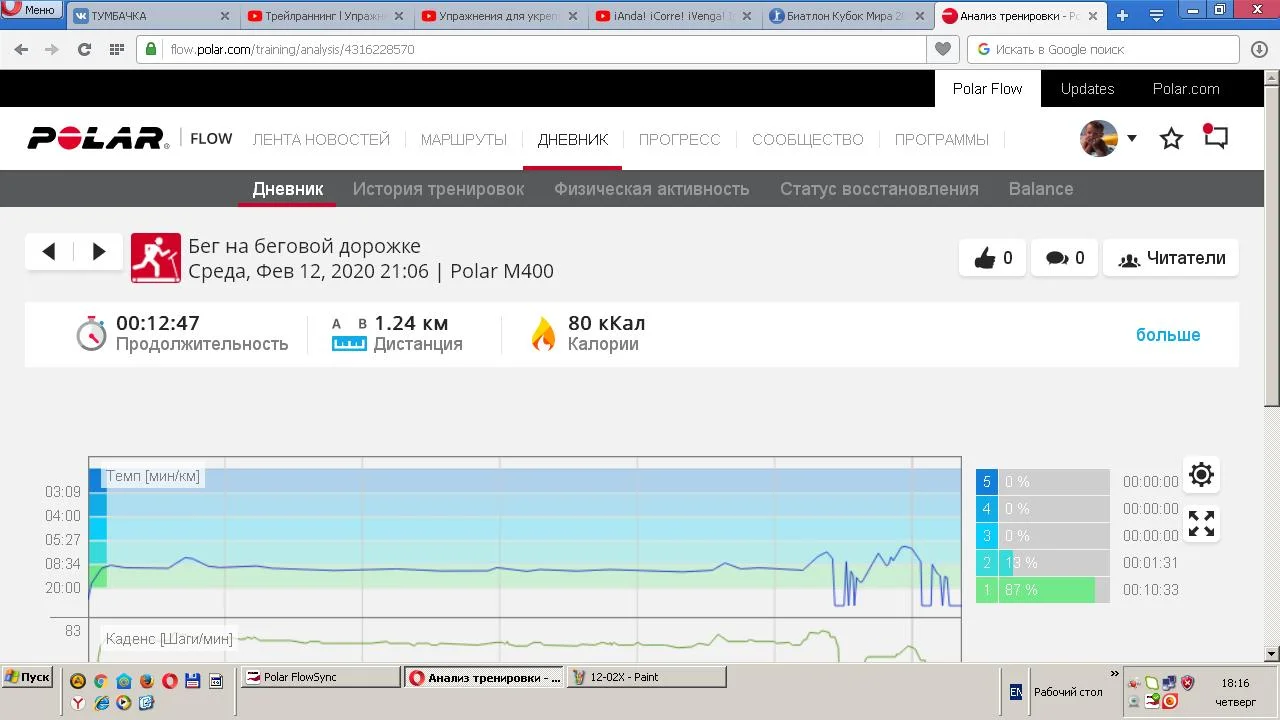Open the notifications chat icon
Image resolution: width=1280 pixels, height=720 pixels.
click(x=1215, y=137)
